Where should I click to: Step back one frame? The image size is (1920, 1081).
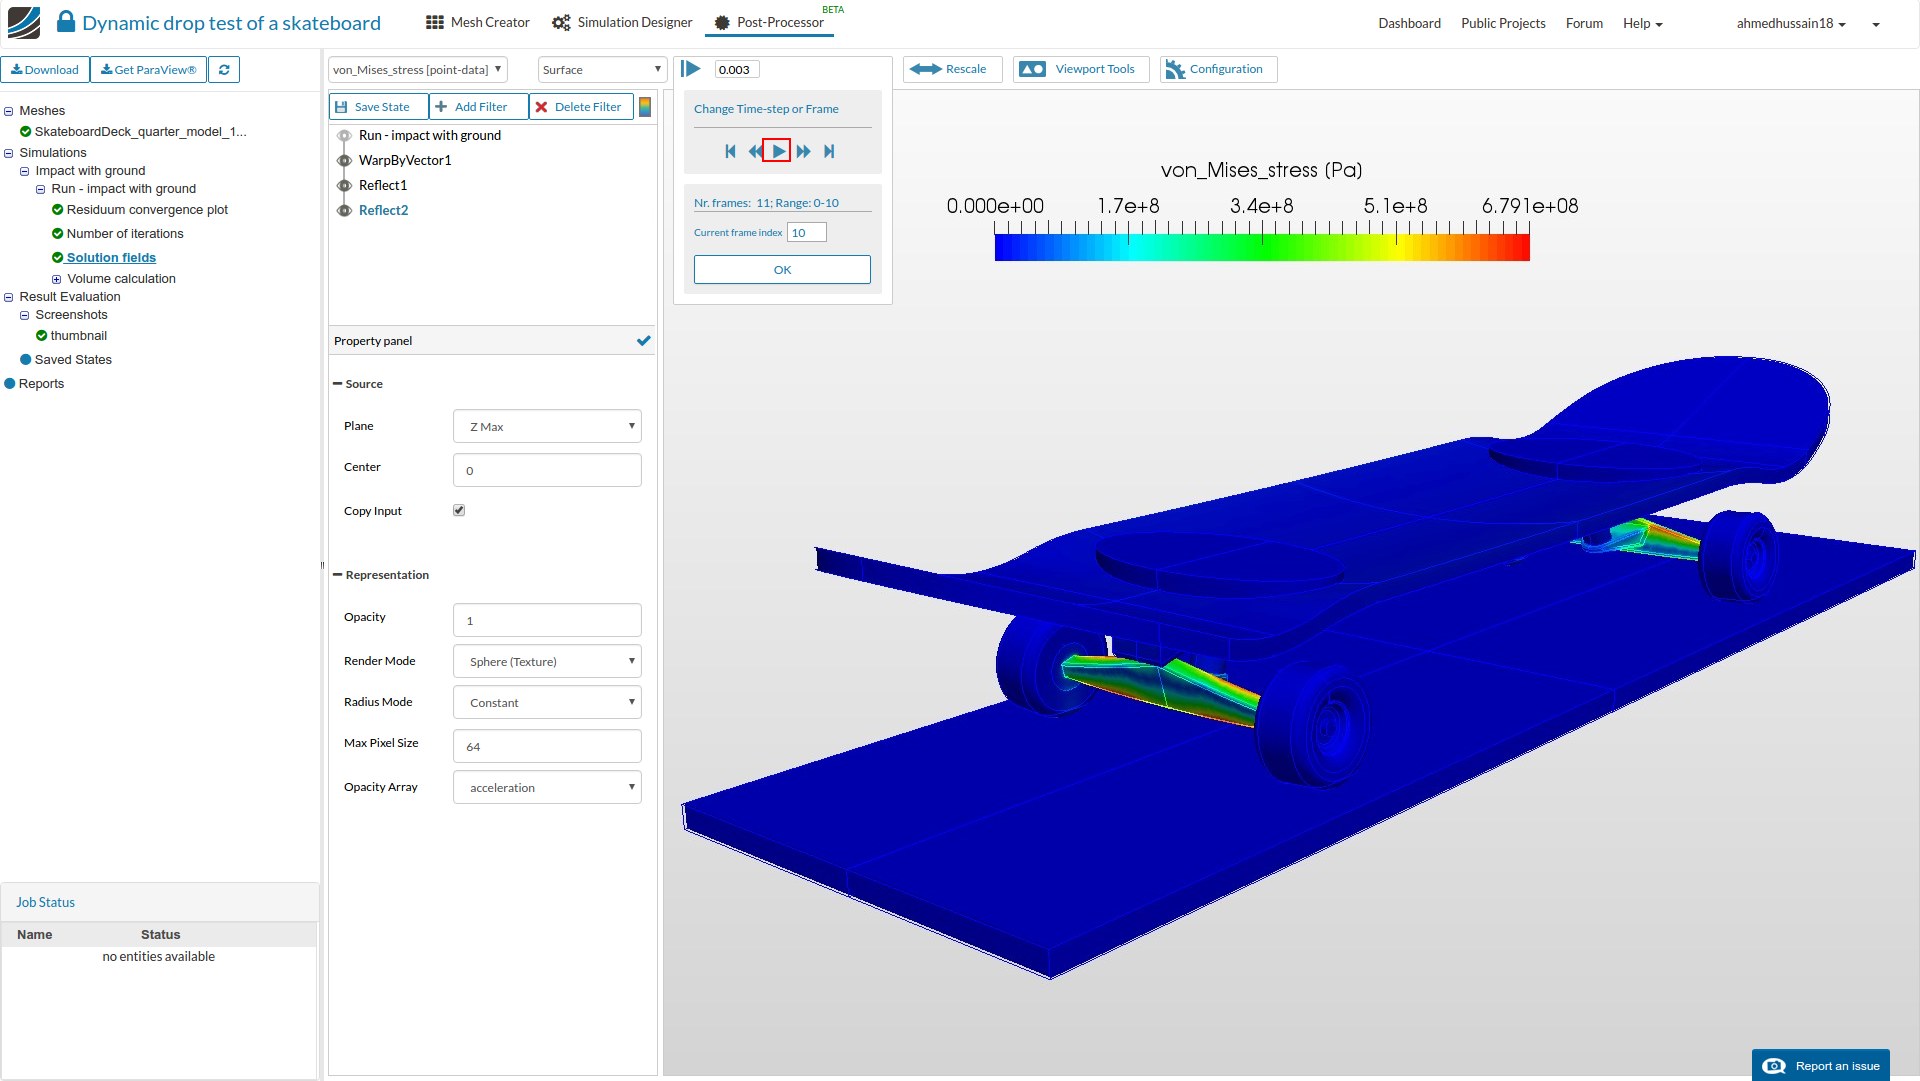coord(754,151)
